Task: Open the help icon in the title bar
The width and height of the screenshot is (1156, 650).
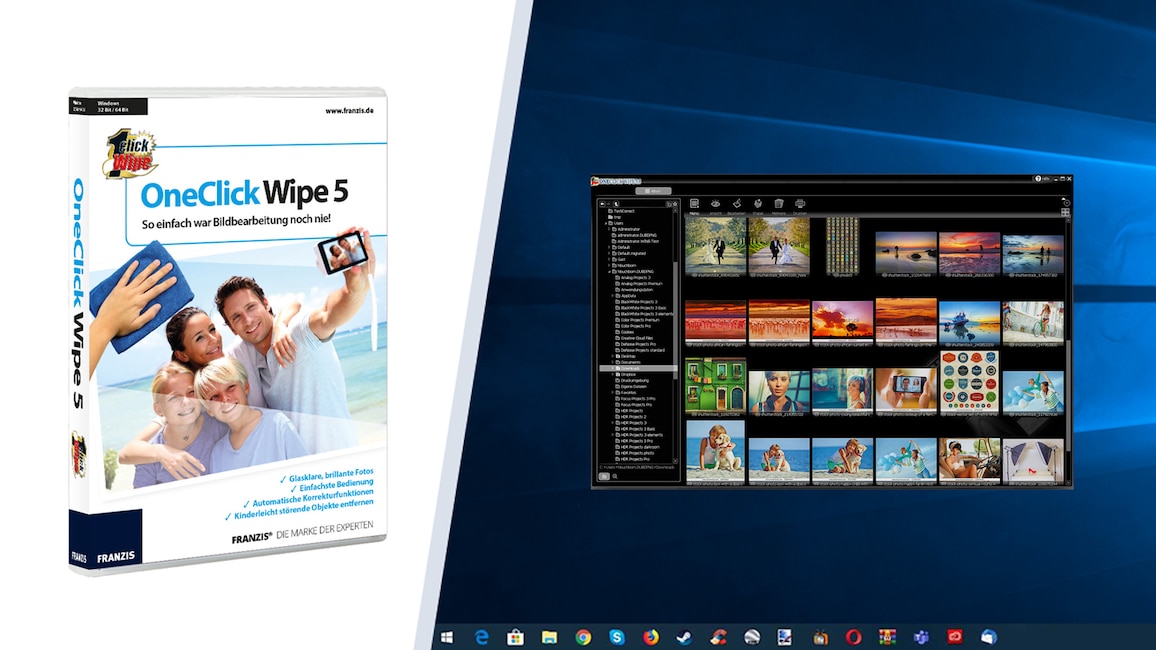Action: (1038, 179)
